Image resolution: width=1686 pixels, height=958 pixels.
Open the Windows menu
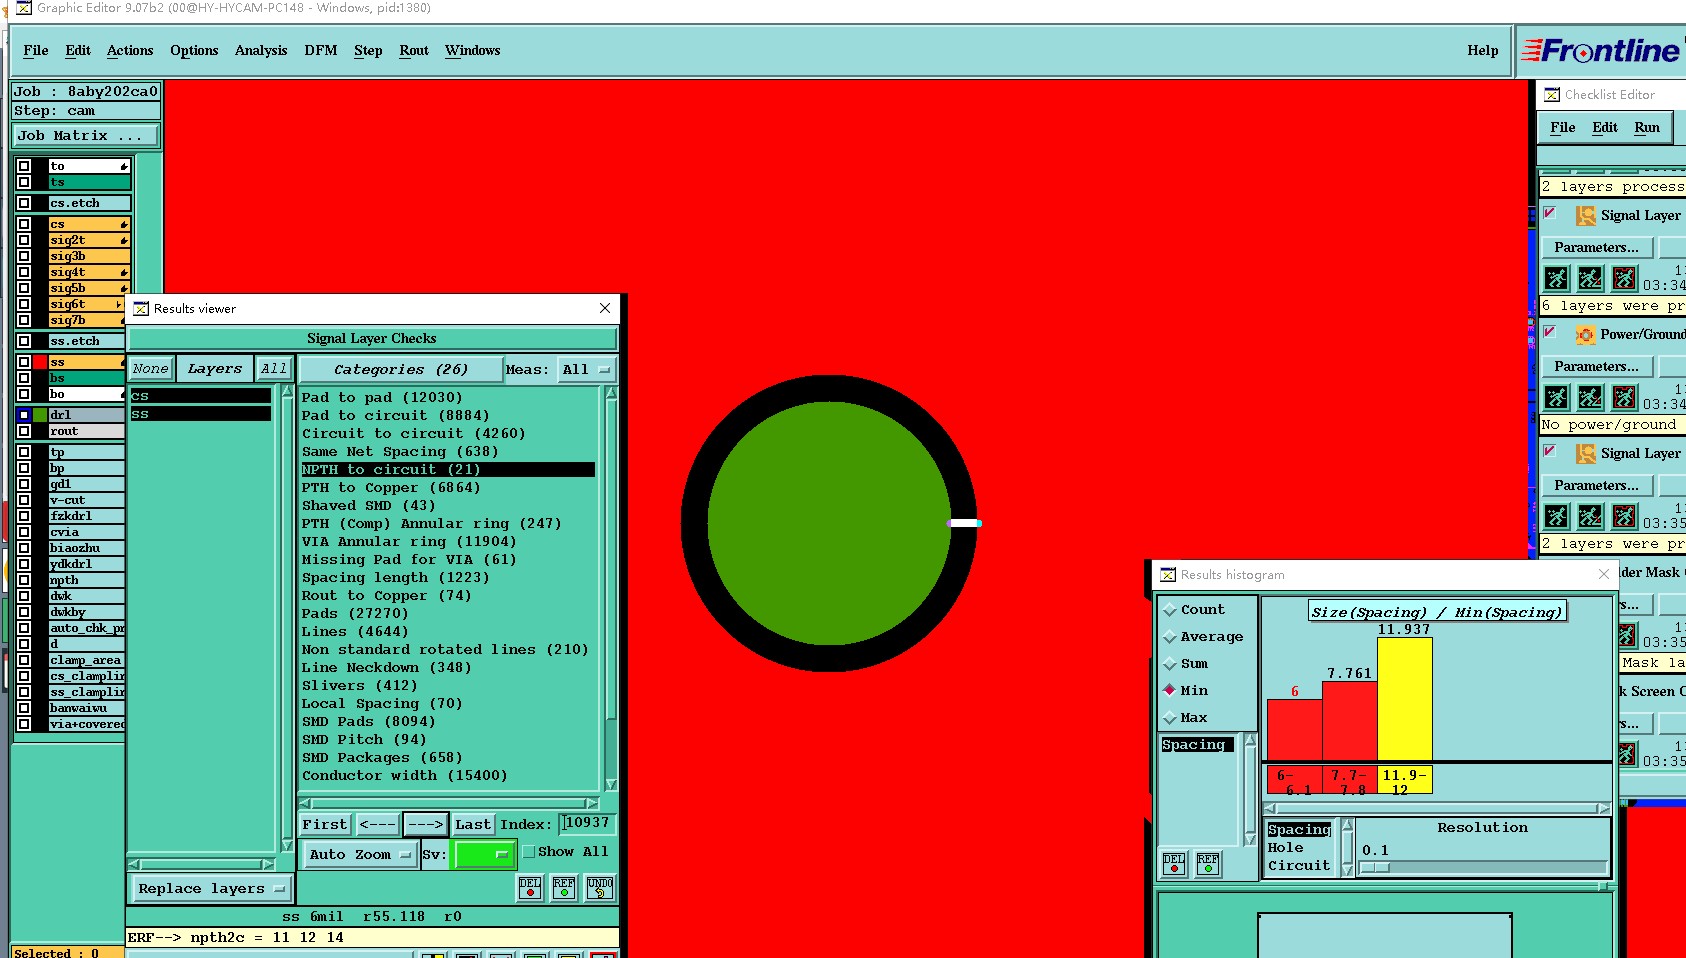[473, 50]
